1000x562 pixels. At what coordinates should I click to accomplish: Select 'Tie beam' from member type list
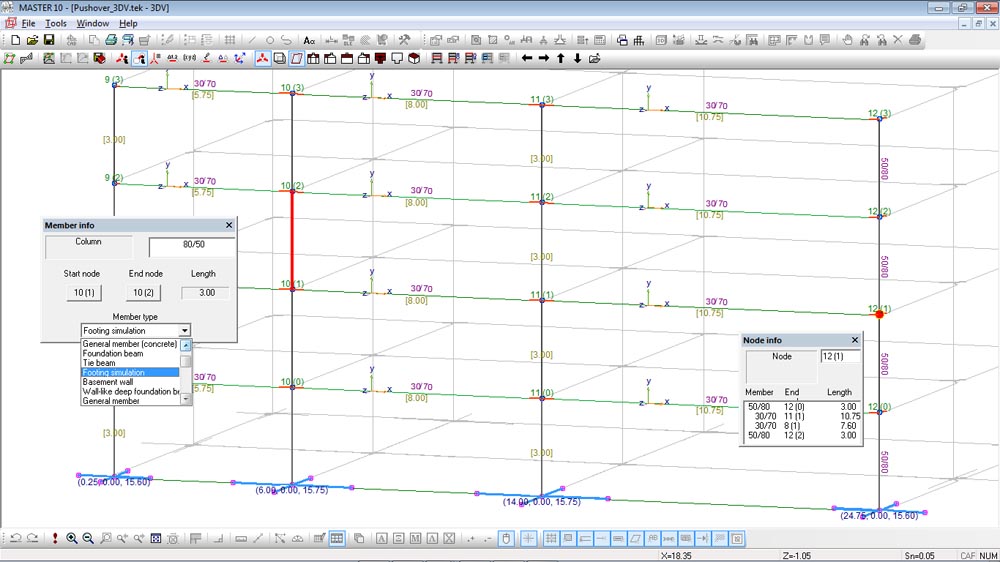click(x=130, y=363)
